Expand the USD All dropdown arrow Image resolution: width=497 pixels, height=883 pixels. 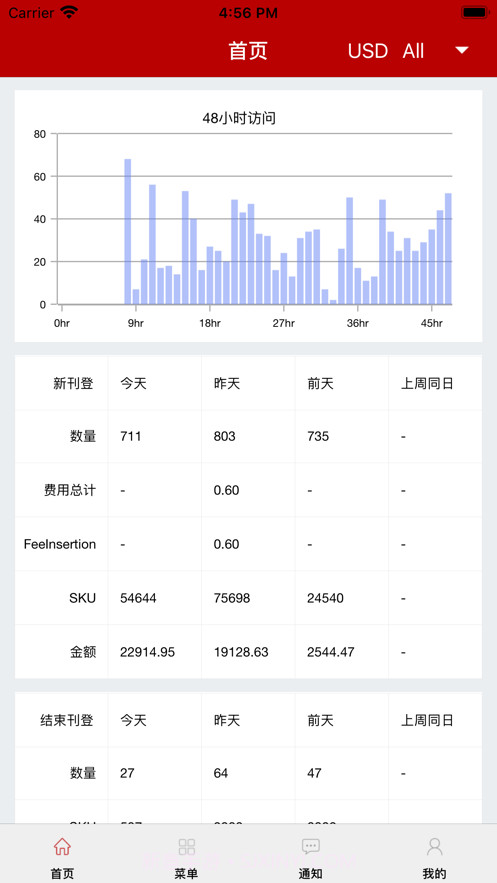coord(462,51)
